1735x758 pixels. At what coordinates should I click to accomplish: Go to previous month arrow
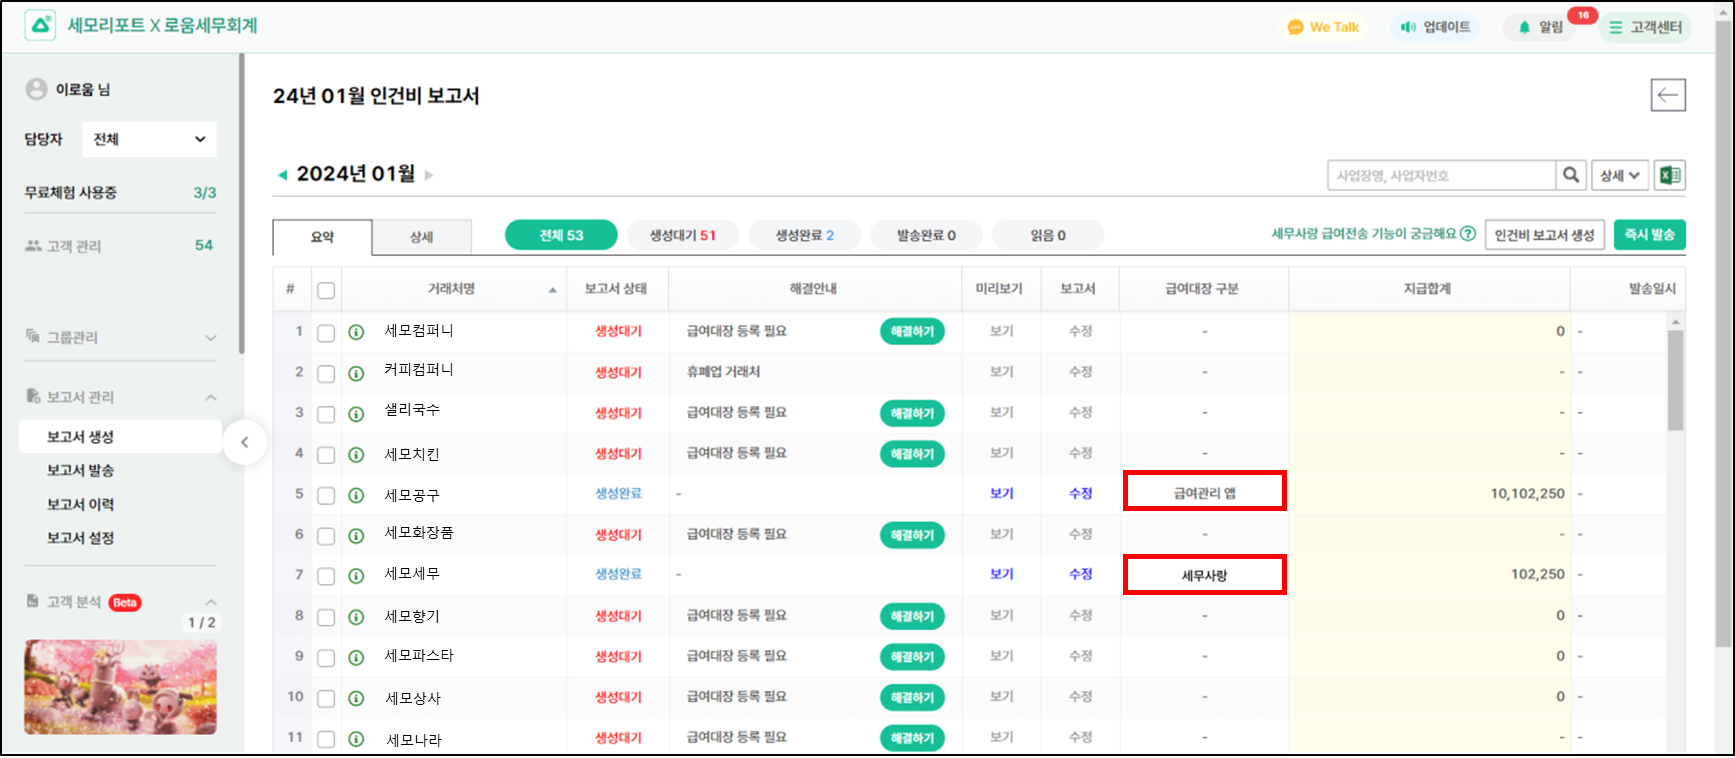(x=282, y=175)
